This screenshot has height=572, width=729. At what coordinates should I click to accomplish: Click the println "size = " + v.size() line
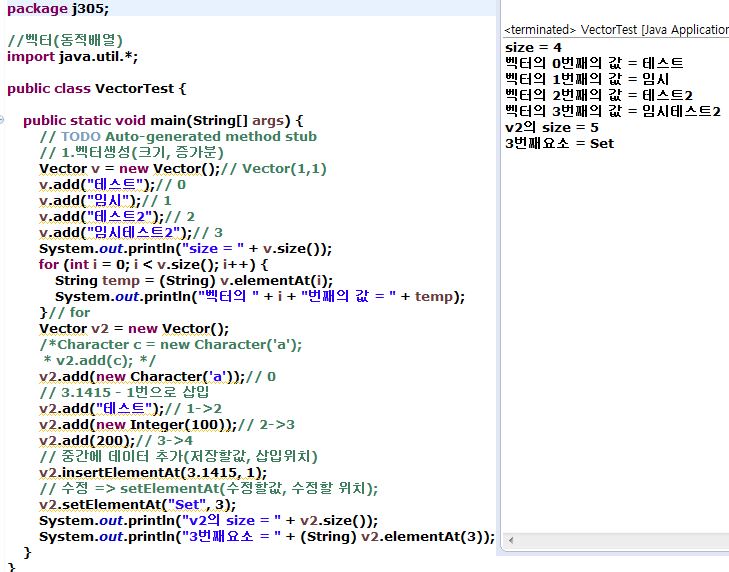[186, 248]
